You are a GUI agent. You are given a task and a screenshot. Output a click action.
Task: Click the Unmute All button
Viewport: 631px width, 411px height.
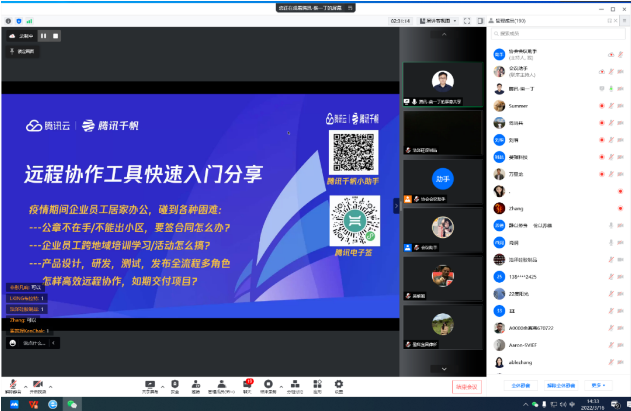[561, 386]
